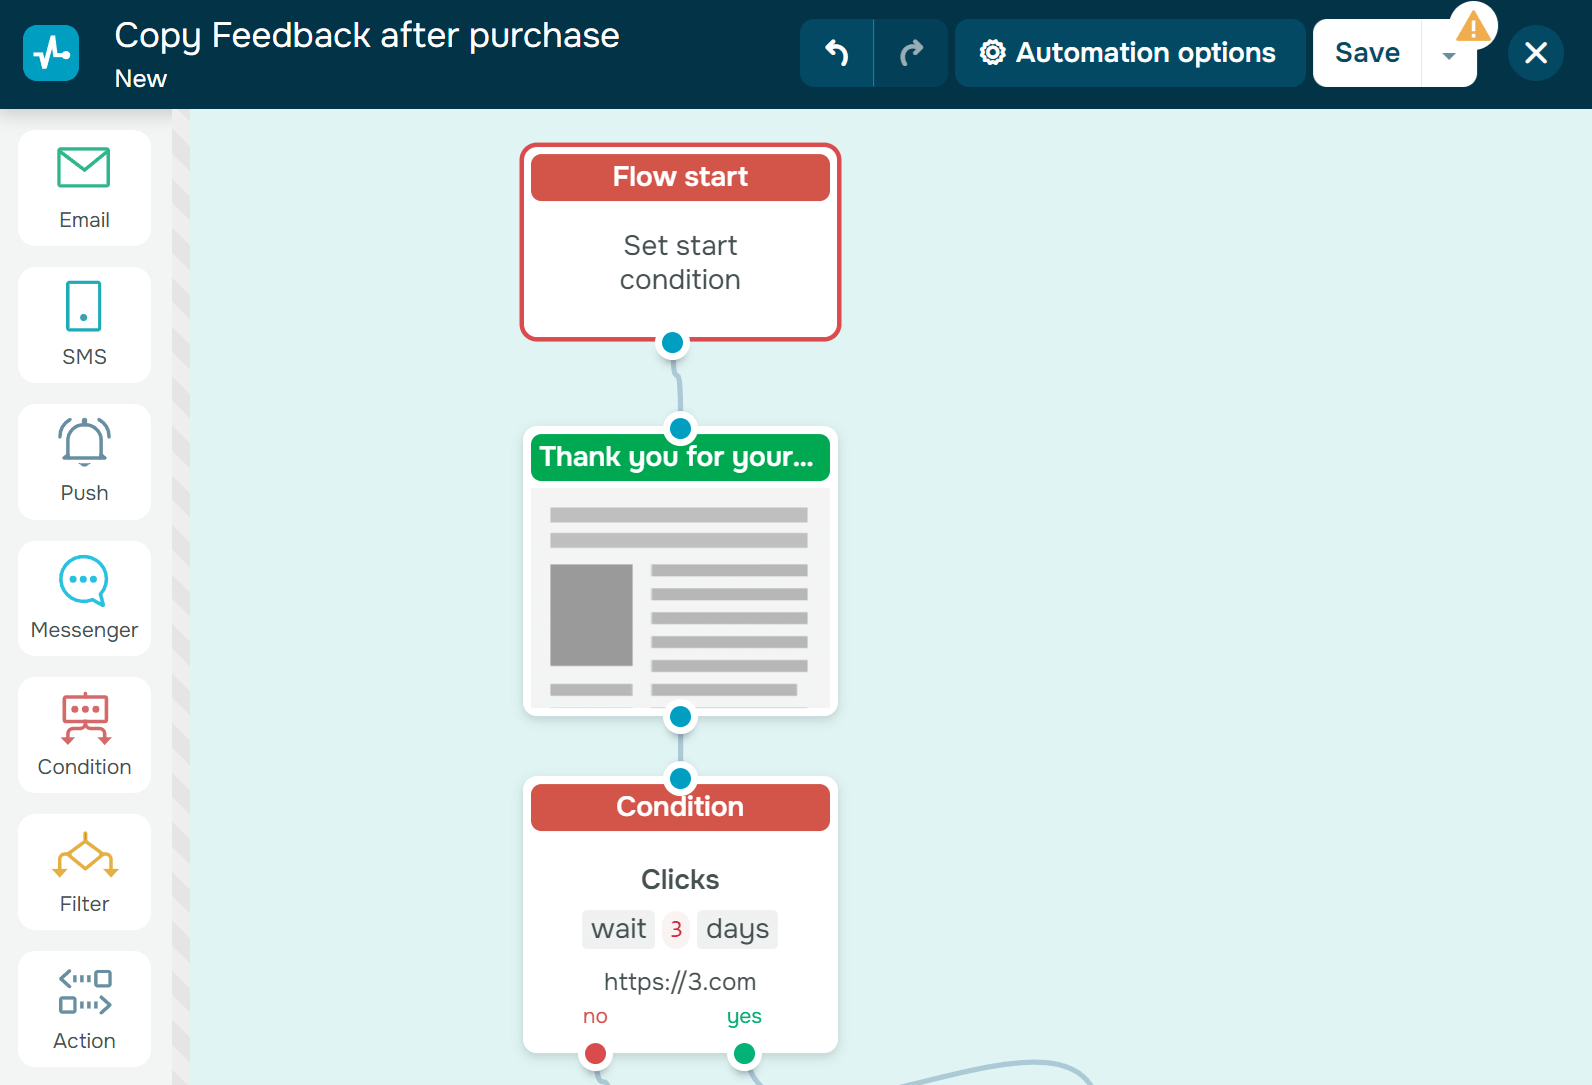
Task: Click the Flow start output connector
Action: pyautogui.click(x=673, y=343)
